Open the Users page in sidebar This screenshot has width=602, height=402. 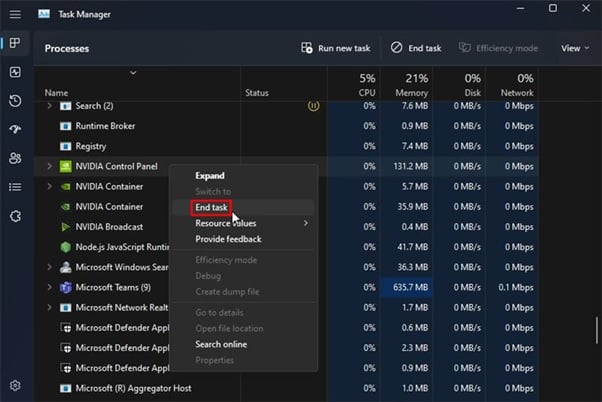[15, 158]
